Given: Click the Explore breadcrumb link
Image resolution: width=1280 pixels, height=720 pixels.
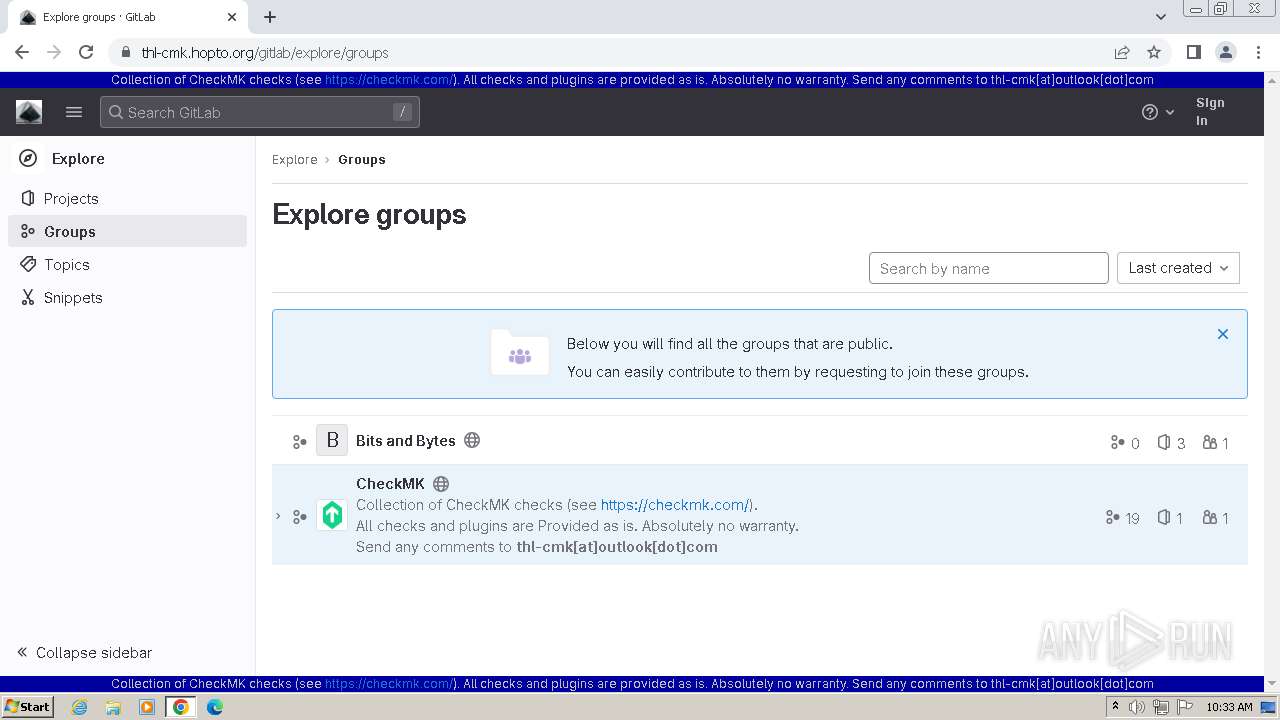Looking at the screenshot, I should tap(295, 159).
